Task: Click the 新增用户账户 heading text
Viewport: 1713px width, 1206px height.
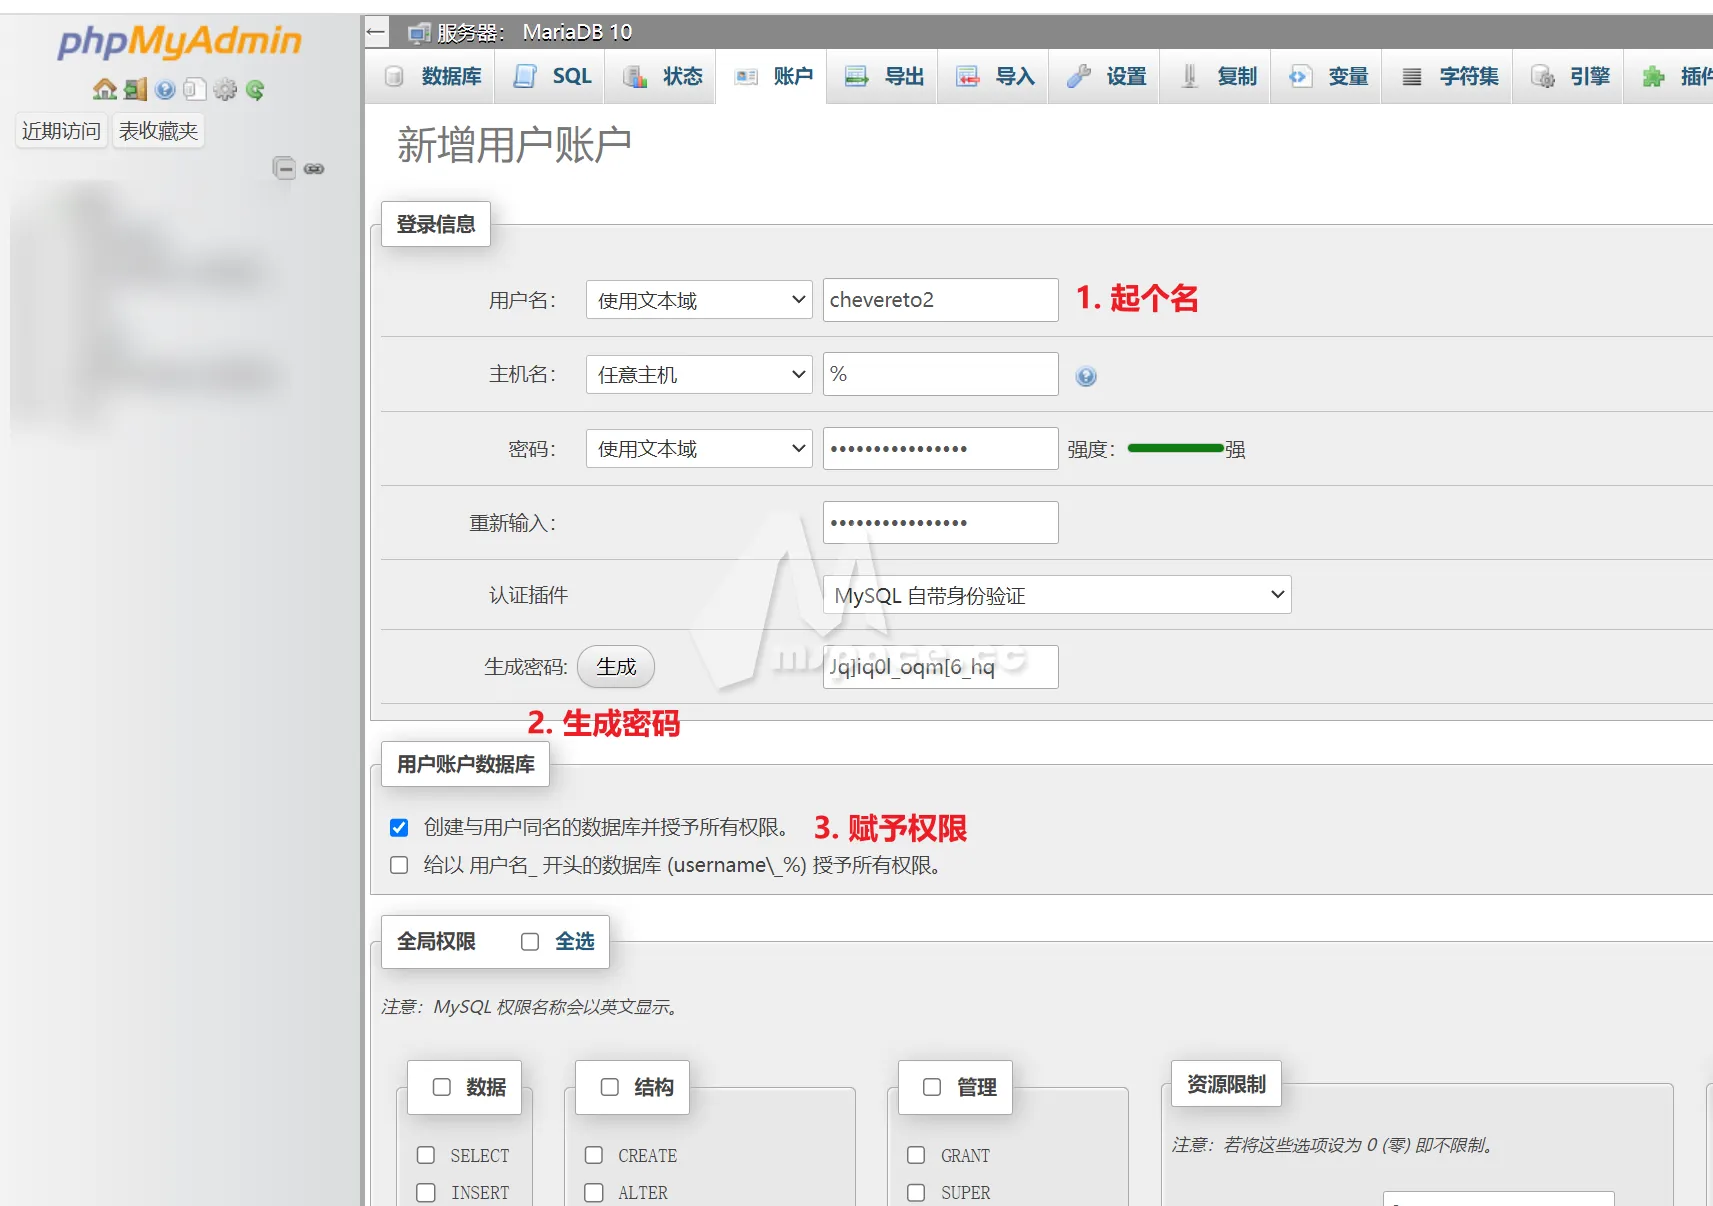Action: 514,145
